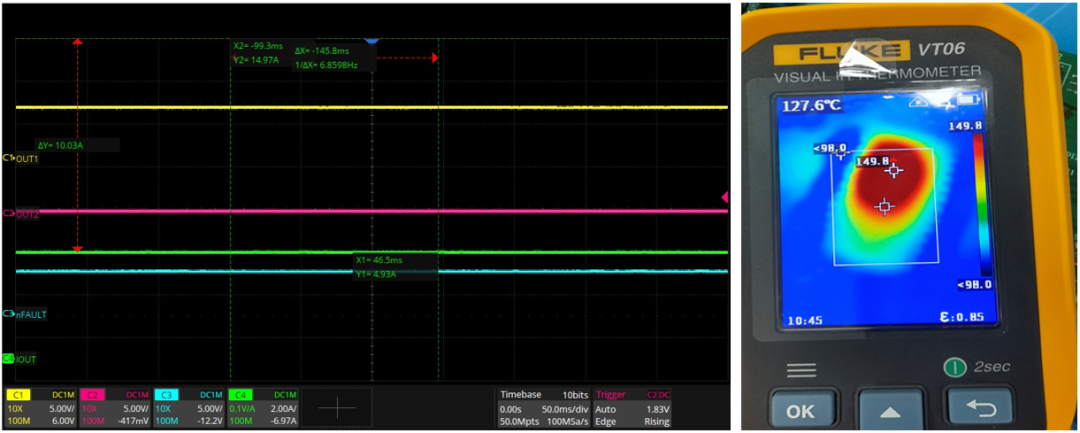This screenshot has height=433, width=1080.
Task: Click the crosshair icon in bottom bar
Action: pos(337,408)
